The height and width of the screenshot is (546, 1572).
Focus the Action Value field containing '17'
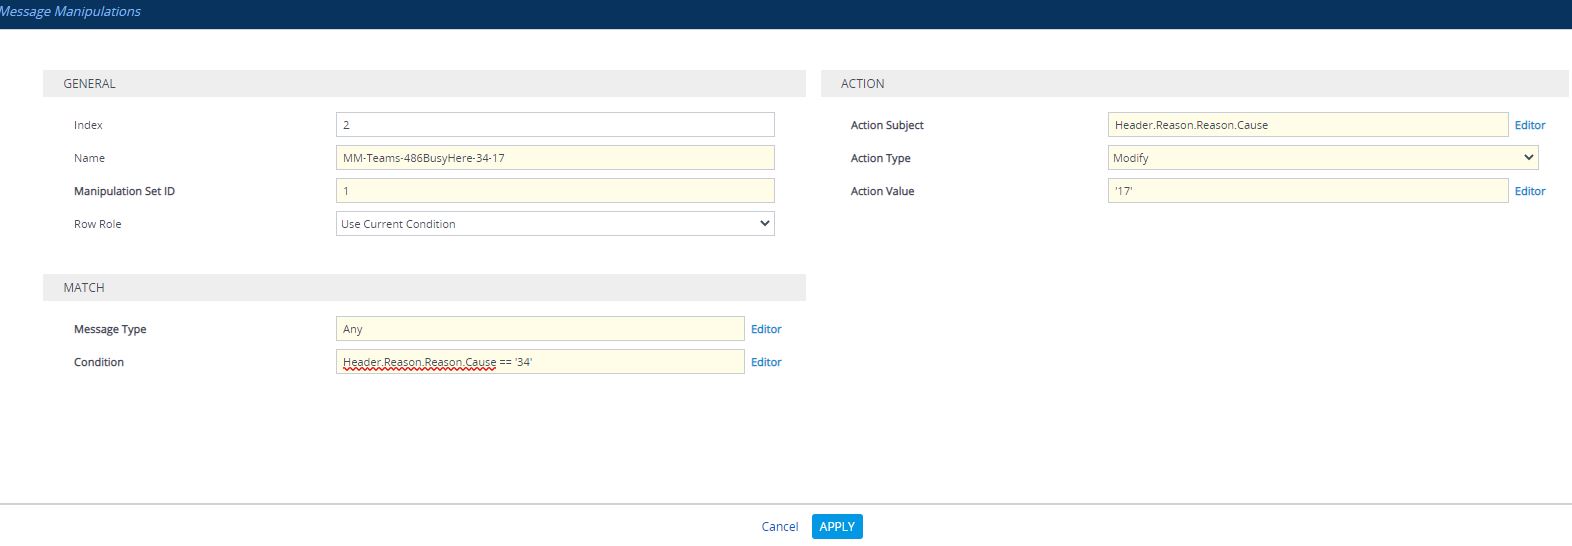pos(1307,191)
